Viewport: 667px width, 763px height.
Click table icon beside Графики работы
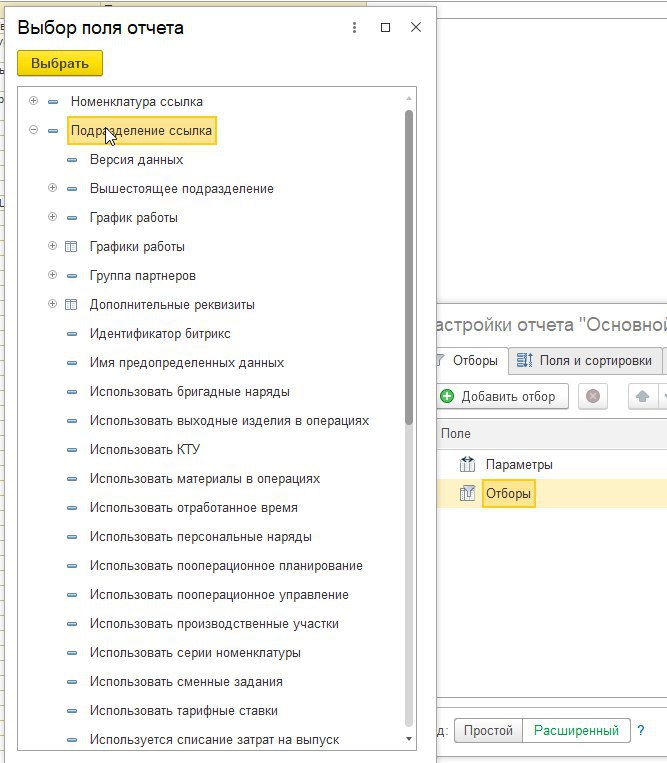pos(71,247)
